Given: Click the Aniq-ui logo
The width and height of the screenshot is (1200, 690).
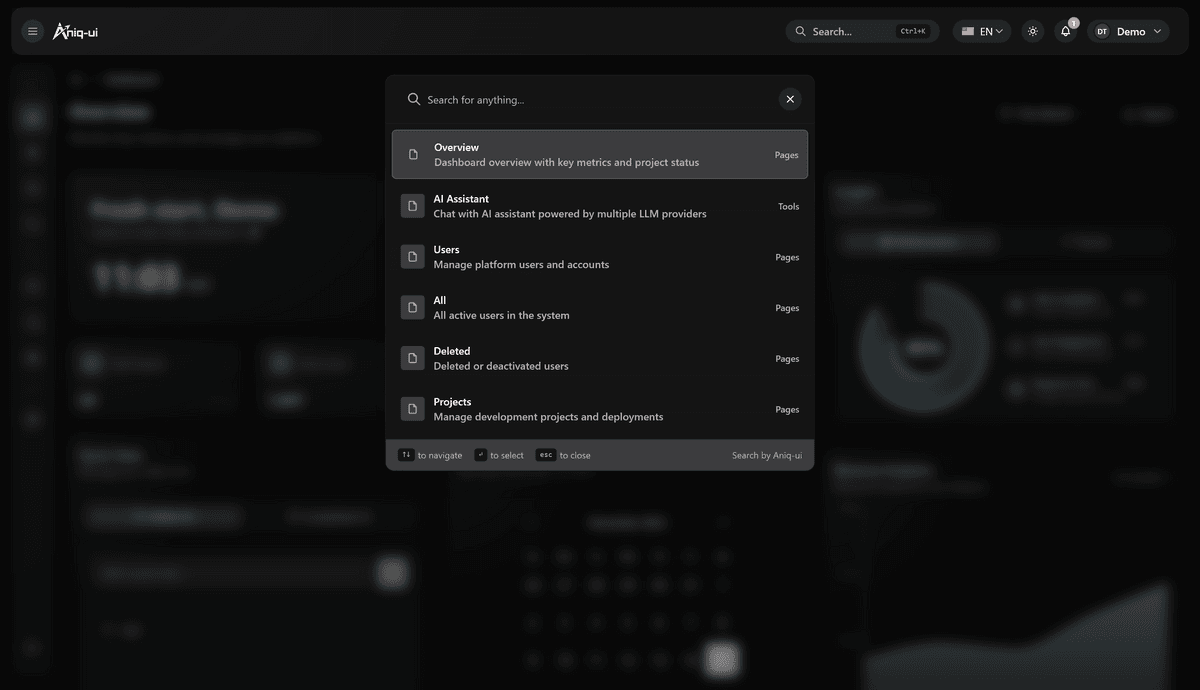Looking at the screenshot, I should coord(76,32).
